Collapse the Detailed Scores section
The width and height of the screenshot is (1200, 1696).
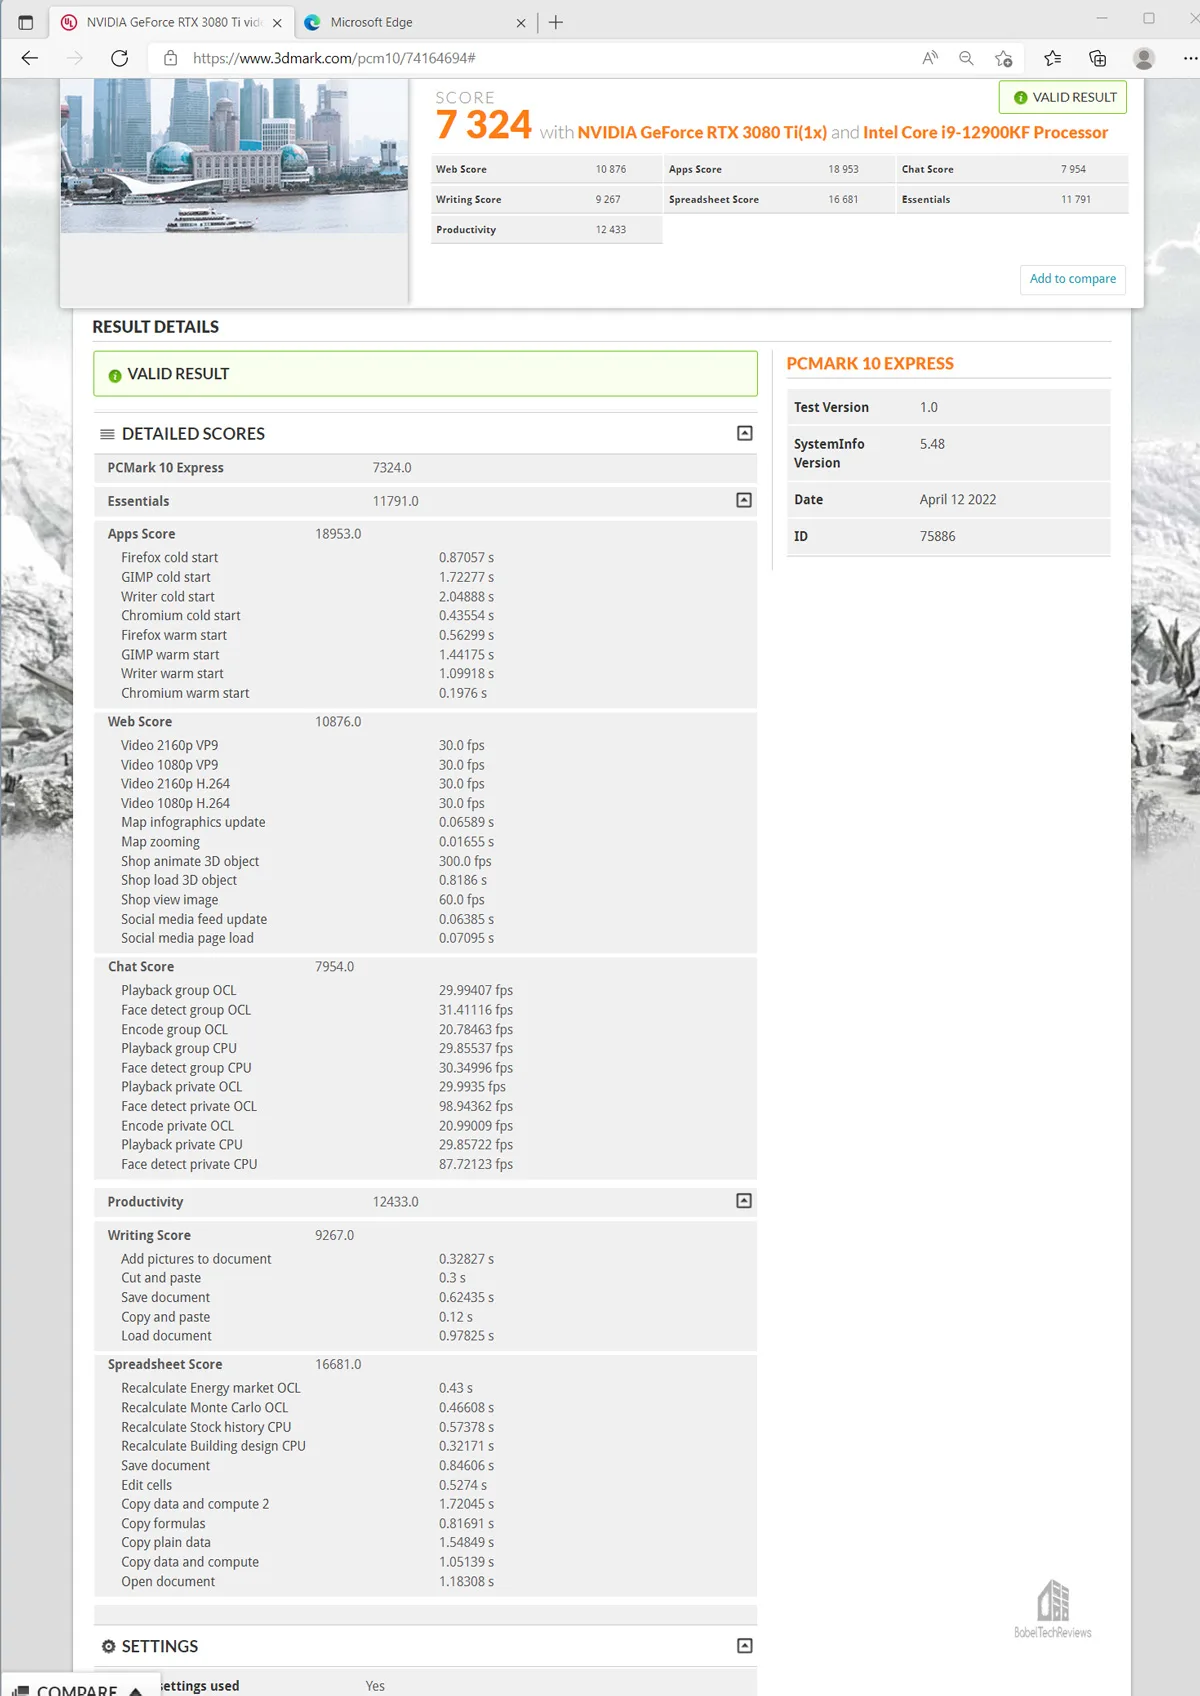click(x=745, y=433)
